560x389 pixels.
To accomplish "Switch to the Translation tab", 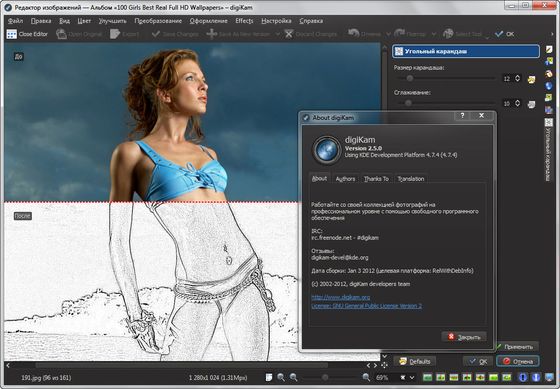I will (x=411, y=179).
